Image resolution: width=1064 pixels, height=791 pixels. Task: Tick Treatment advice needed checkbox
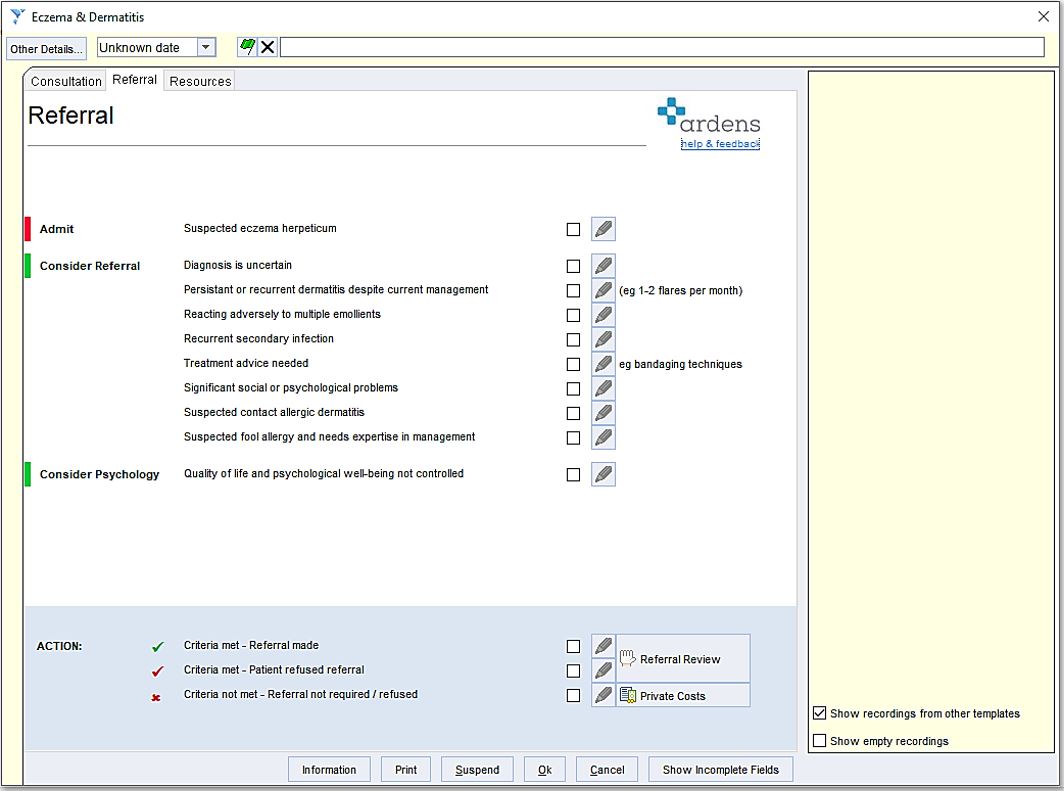pos(573,364)
